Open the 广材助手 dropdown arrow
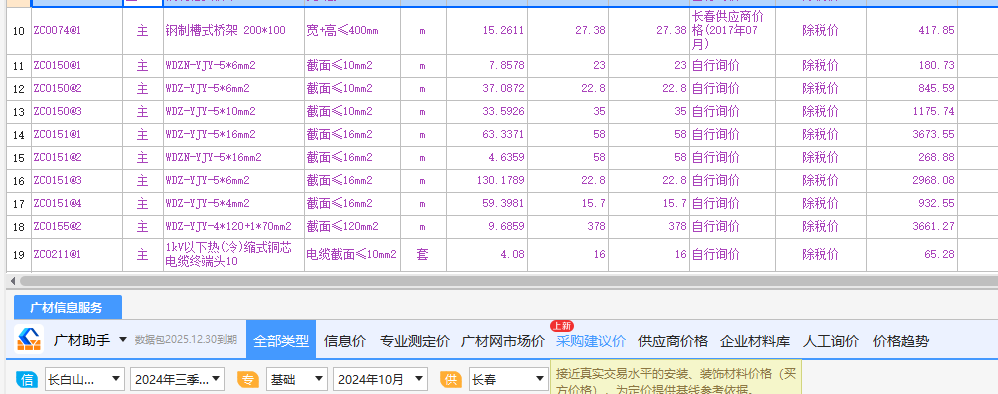 123,340
